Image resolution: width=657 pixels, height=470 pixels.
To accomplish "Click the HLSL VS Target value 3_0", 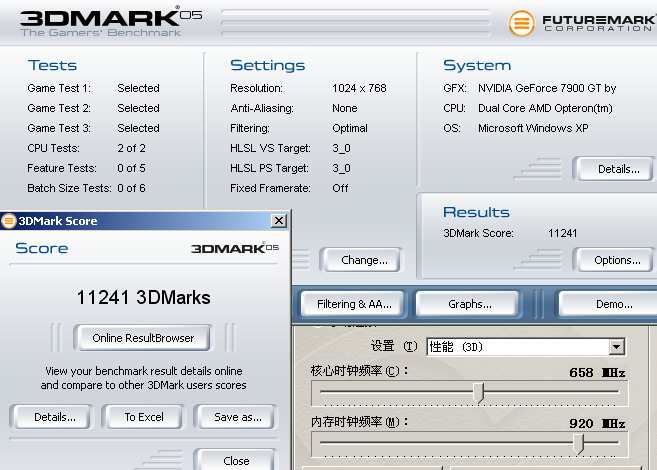I will click(x=341, y=148).
